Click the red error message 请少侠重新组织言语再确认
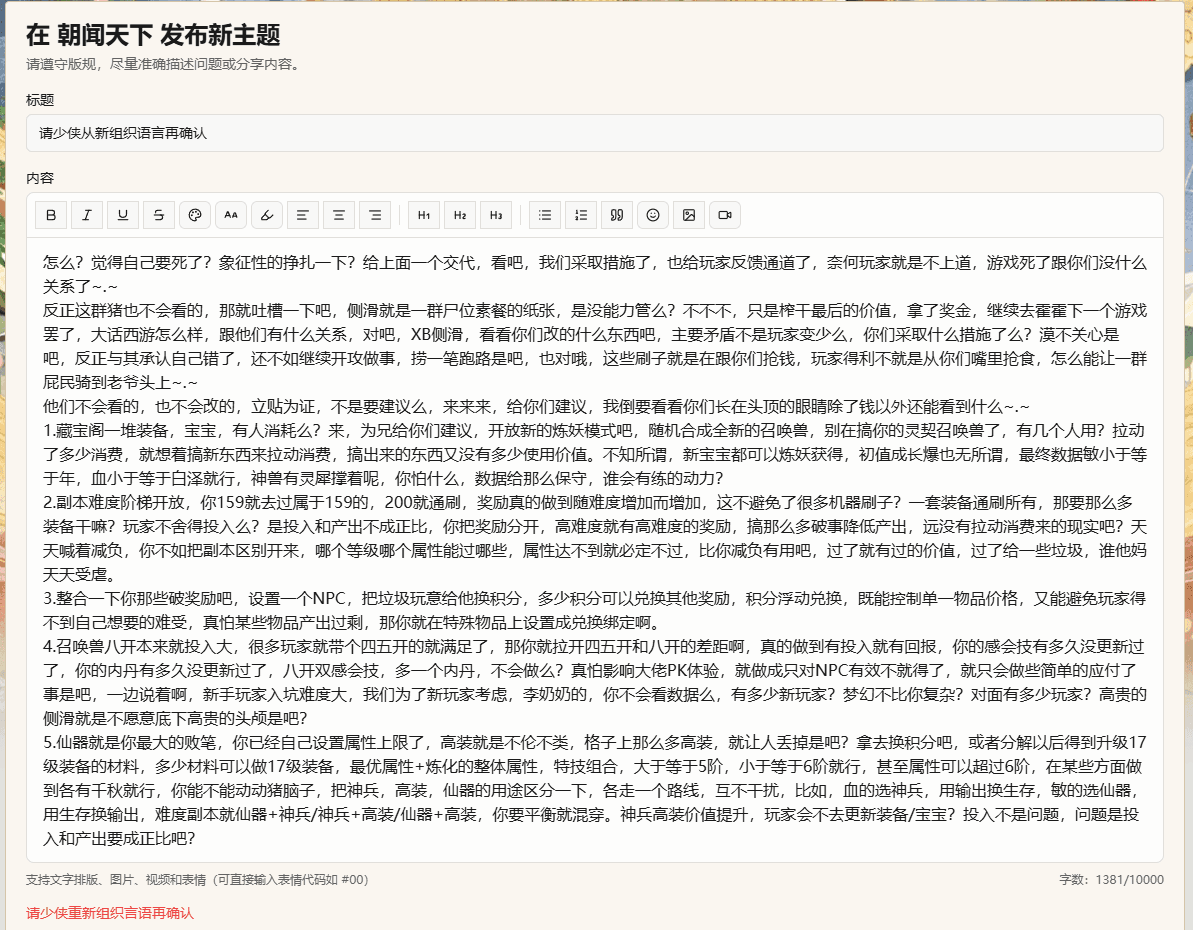This screenshot has width=1193, height=930. (110, 913)
